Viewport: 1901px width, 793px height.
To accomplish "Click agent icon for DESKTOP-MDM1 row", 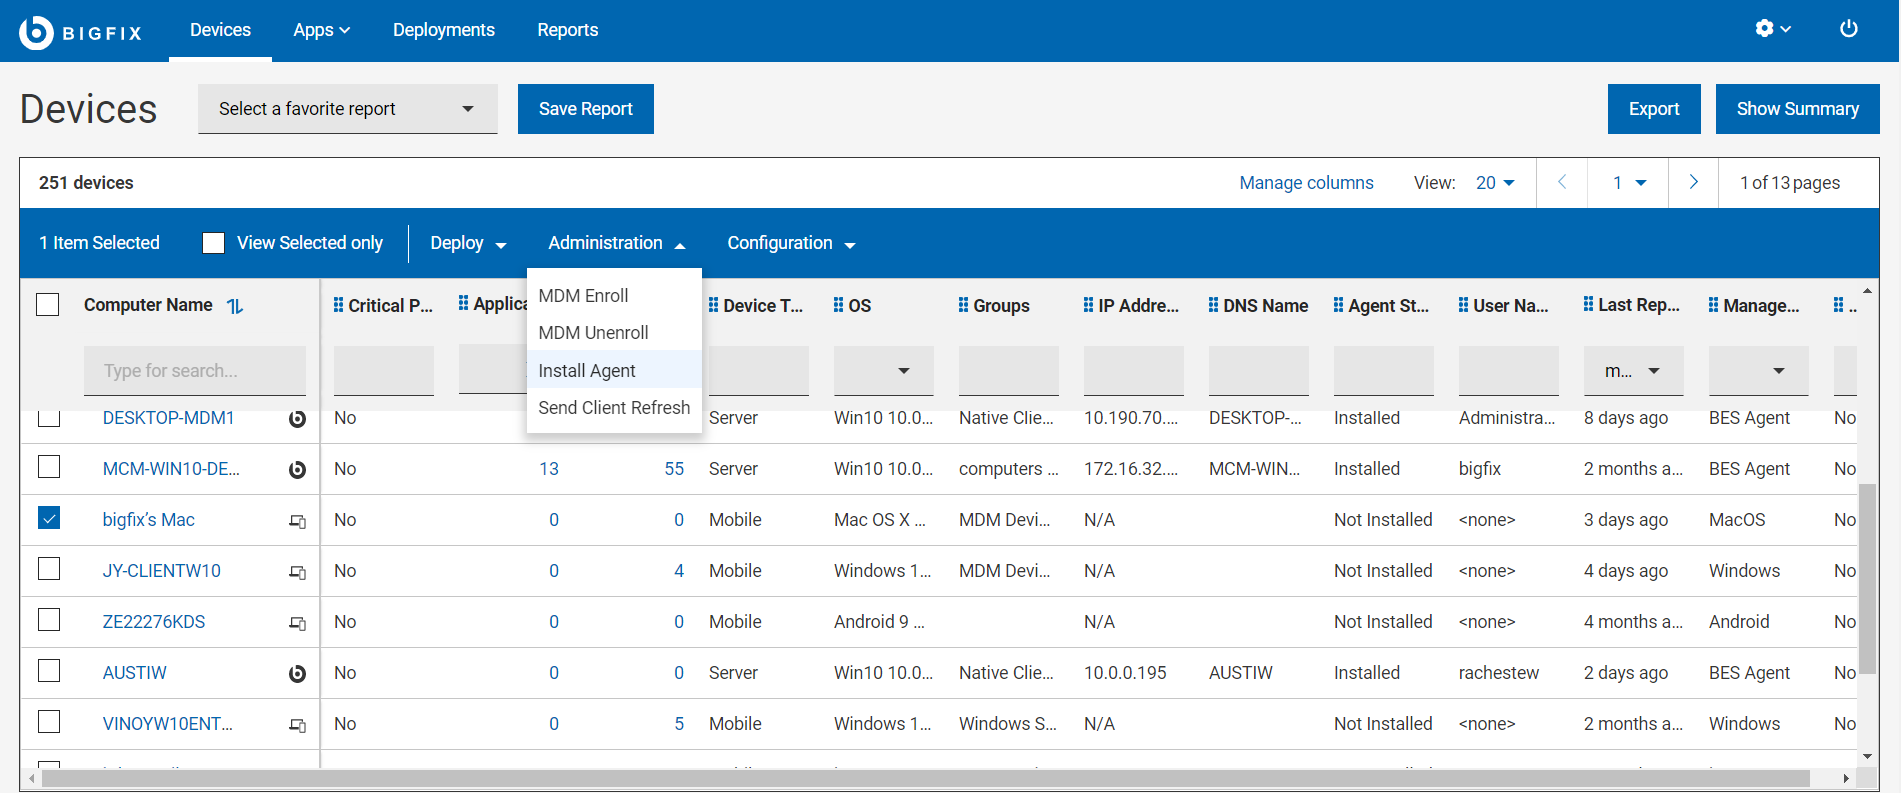I will point(297,419).
